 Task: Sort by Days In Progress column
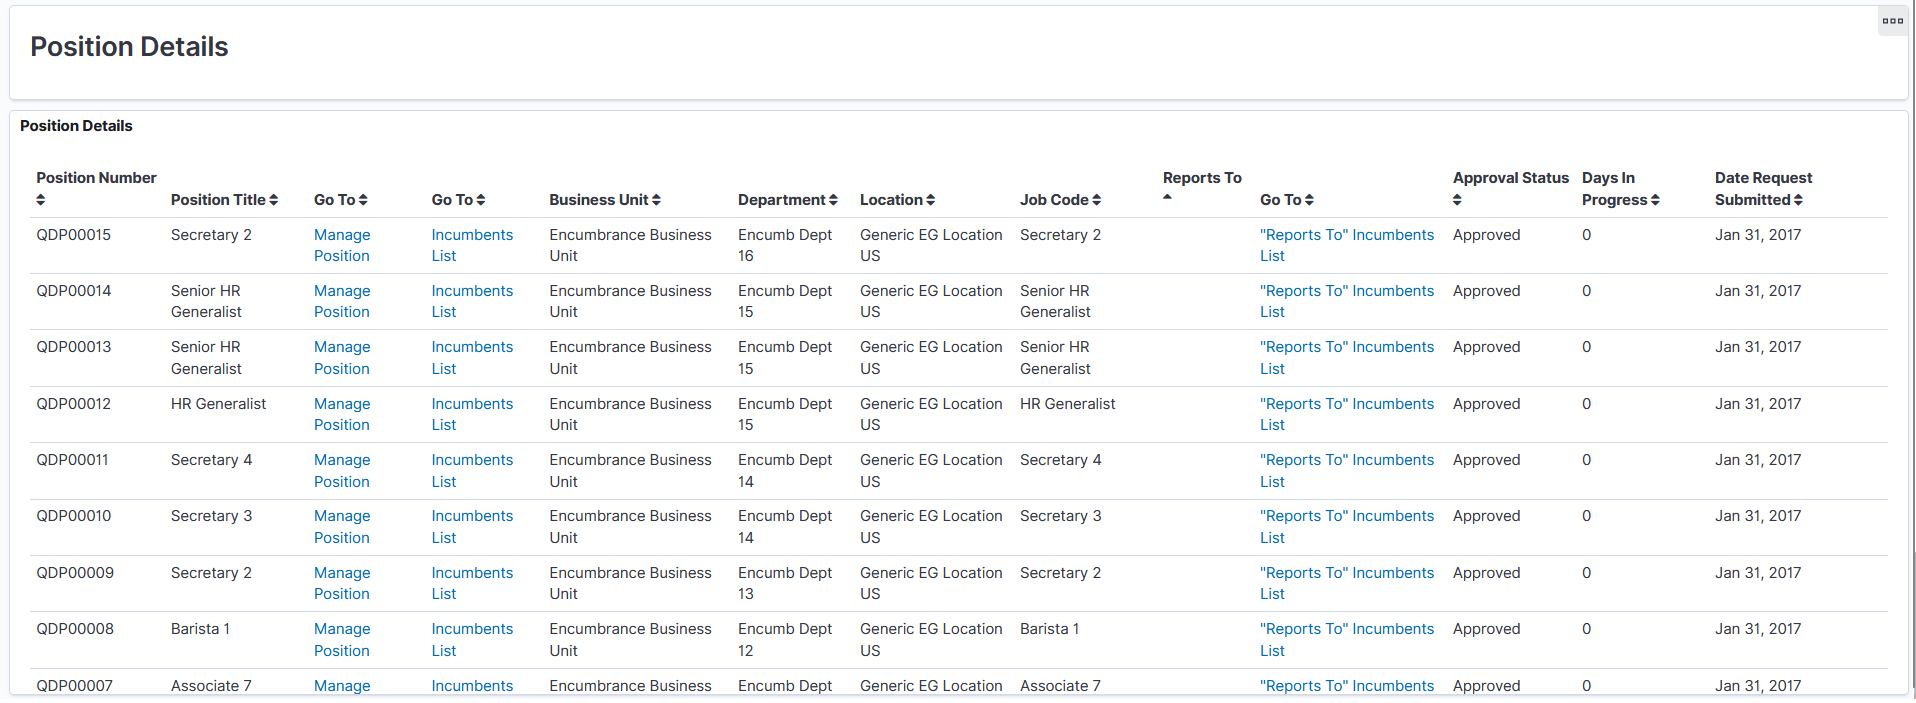(1655, 200)
